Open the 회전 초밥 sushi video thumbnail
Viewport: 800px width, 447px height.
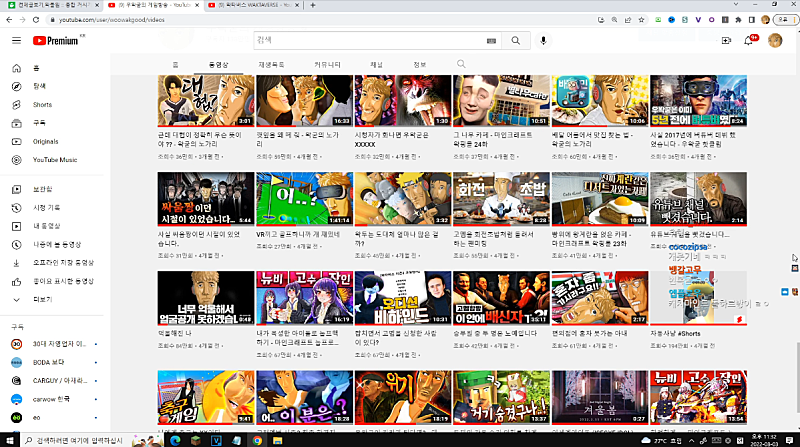[x=501, y=199]
